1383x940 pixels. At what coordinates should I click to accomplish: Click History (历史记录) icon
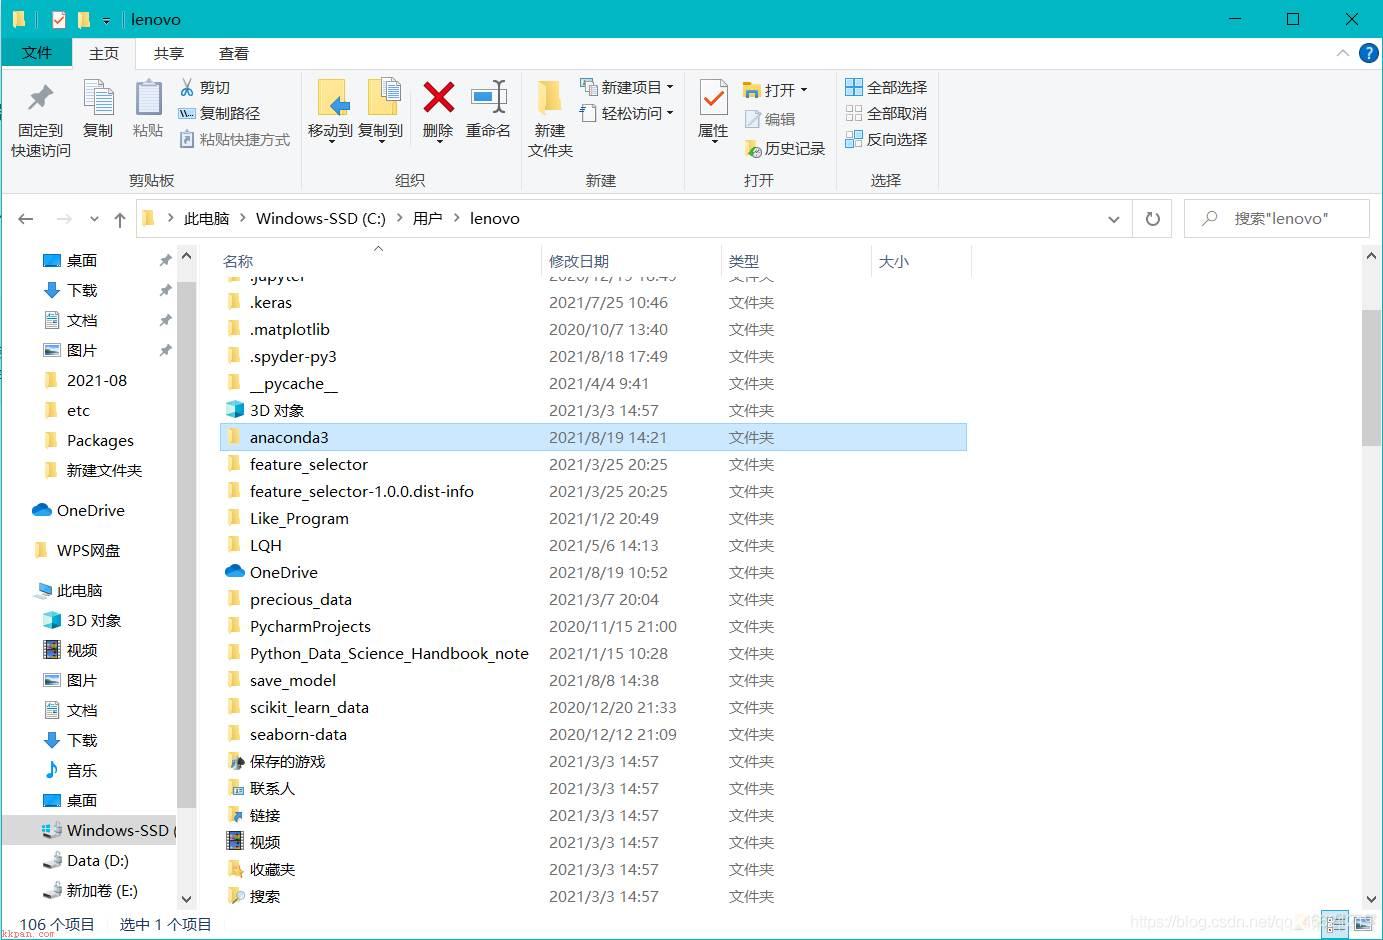[754, 149]
